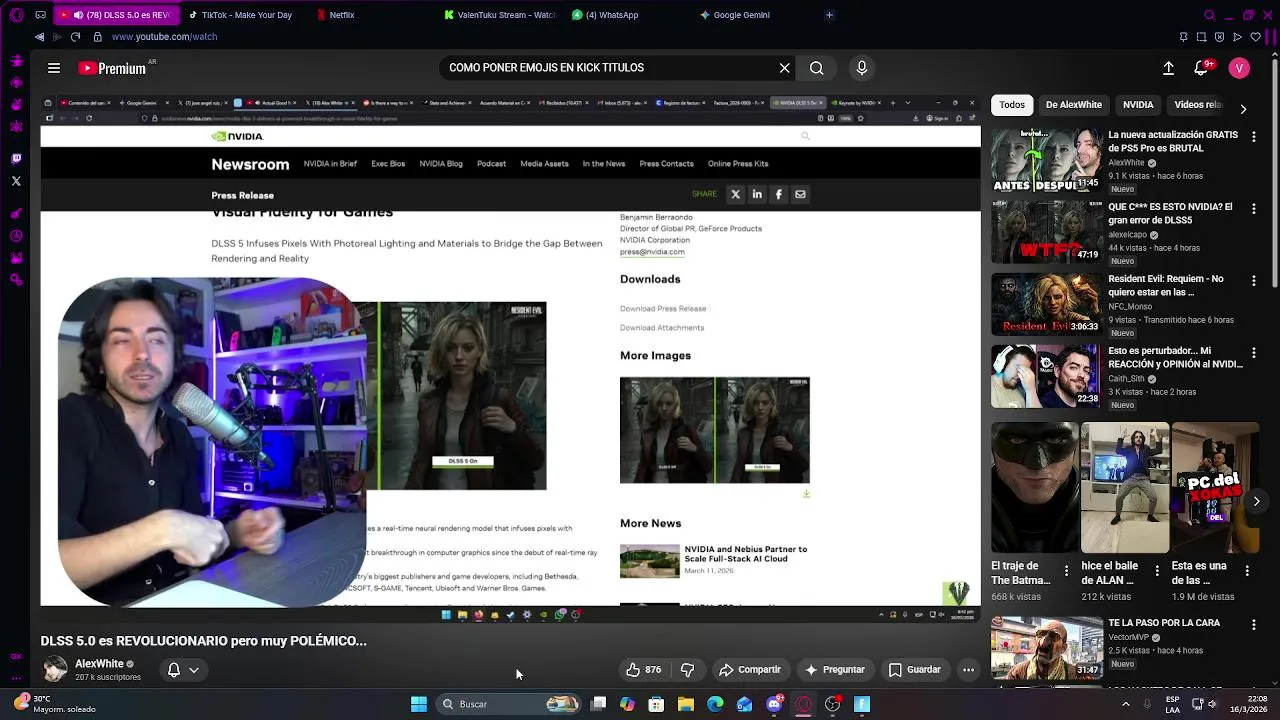Open options for 'Resident Evil: Requiem' video

(x=1254, y=281)
